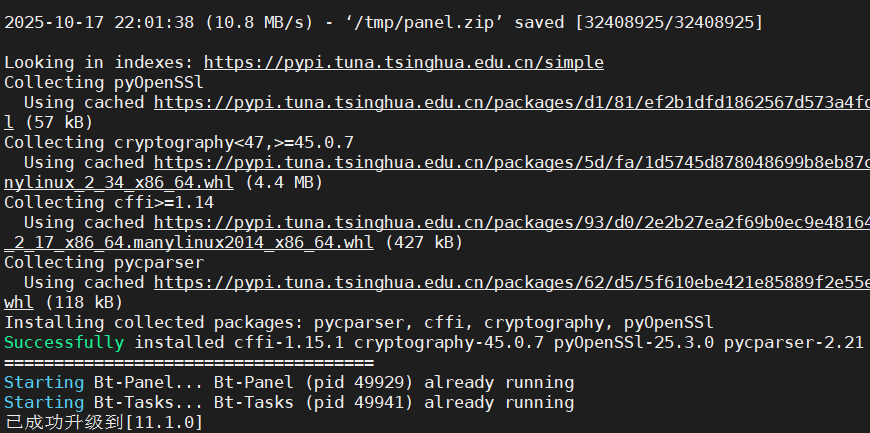Click the 'Collecting pycparser' line
870x433 pixels.
(104, 262)
